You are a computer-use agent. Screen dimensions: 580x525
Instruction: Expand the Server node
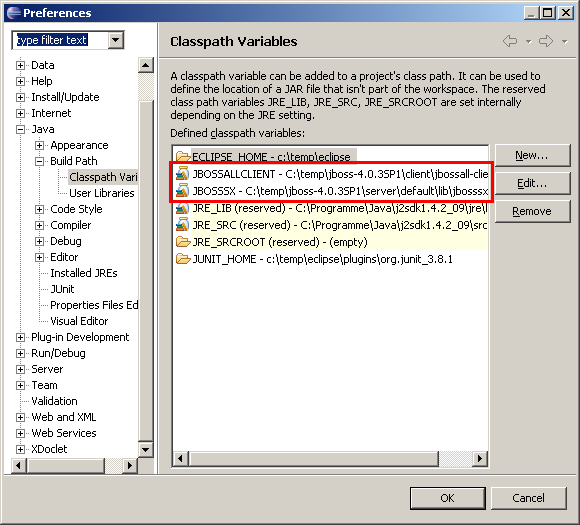[x=20, y=369]
